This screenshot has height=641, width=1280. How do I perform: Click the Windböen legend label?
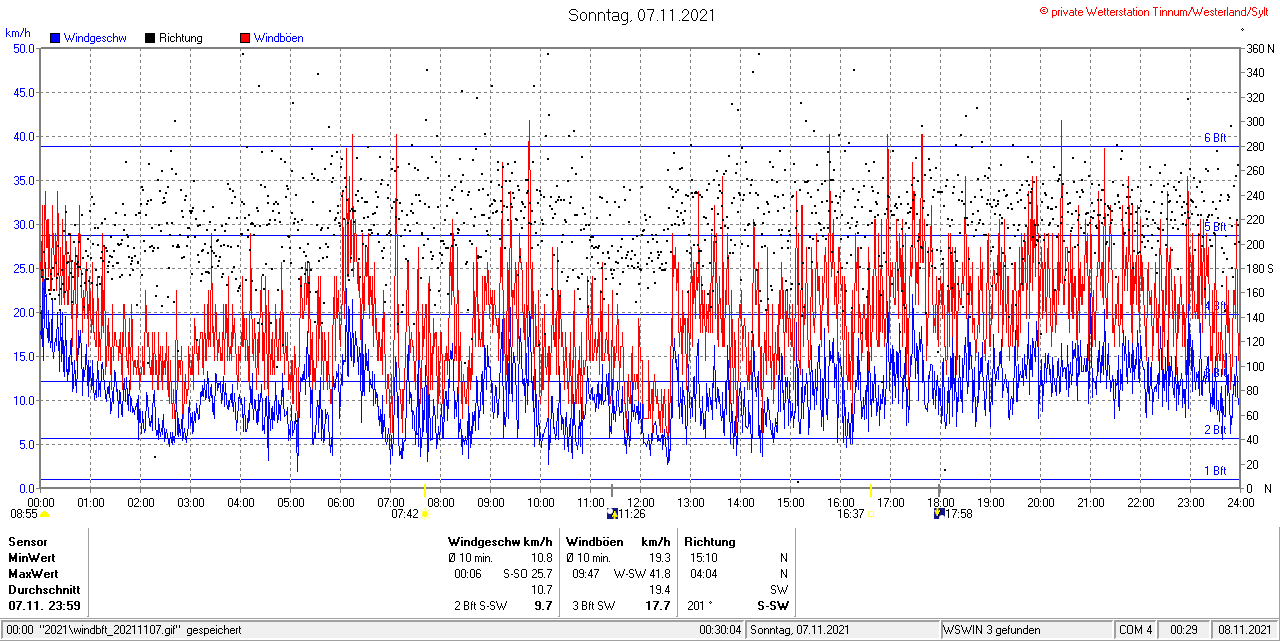pos(279,38)
